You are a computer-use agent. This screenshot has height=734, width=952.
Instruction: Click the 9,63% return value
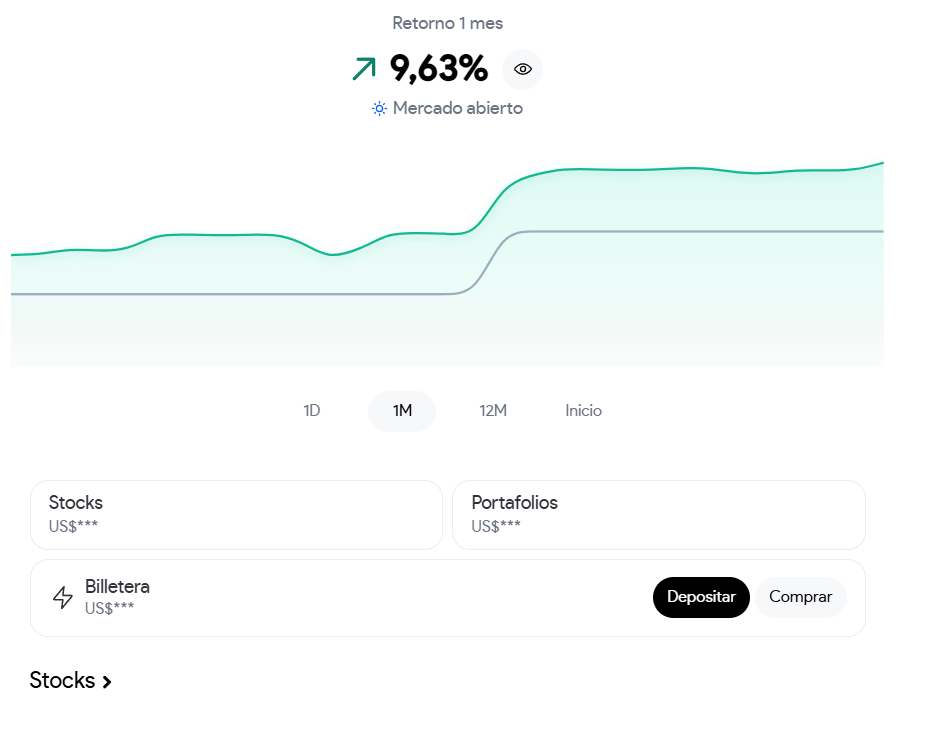439,69
